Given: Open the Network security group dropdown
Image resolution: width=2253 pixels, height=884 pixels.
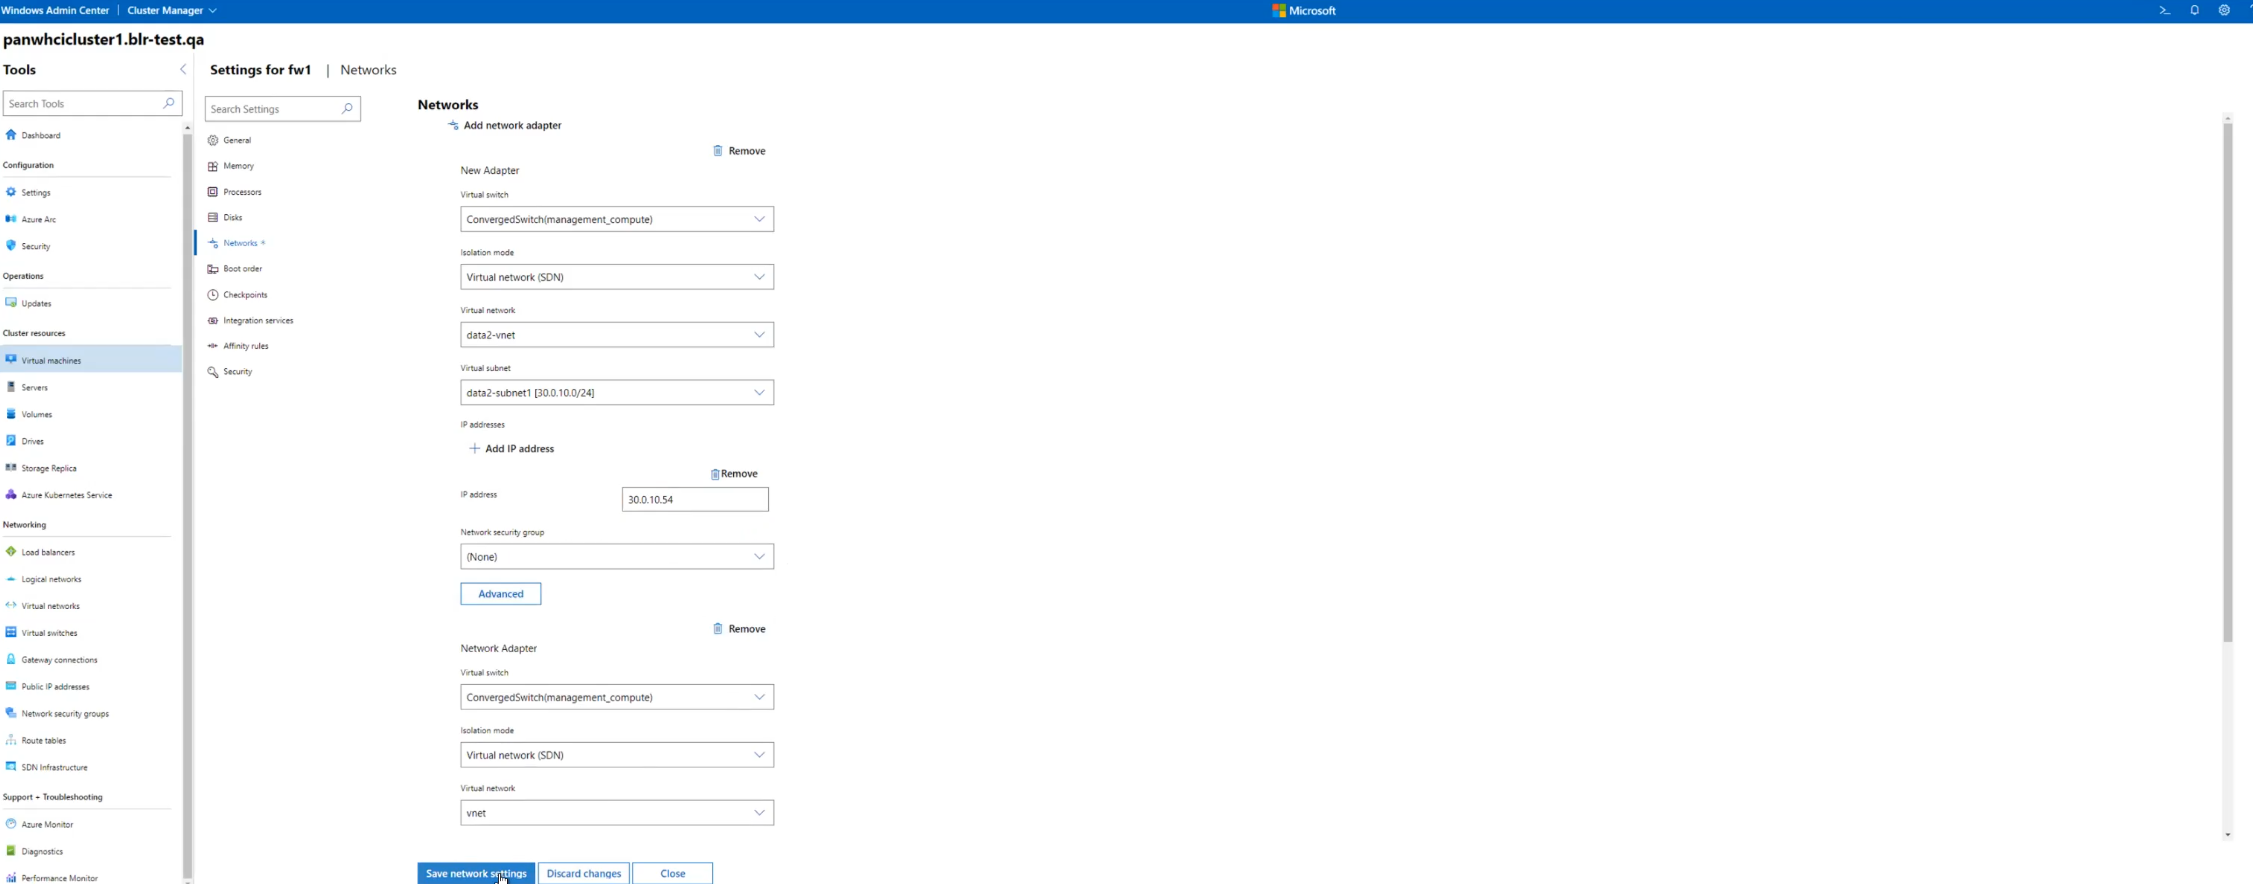Looking at the screenshot, I should [x=617, y=557].
